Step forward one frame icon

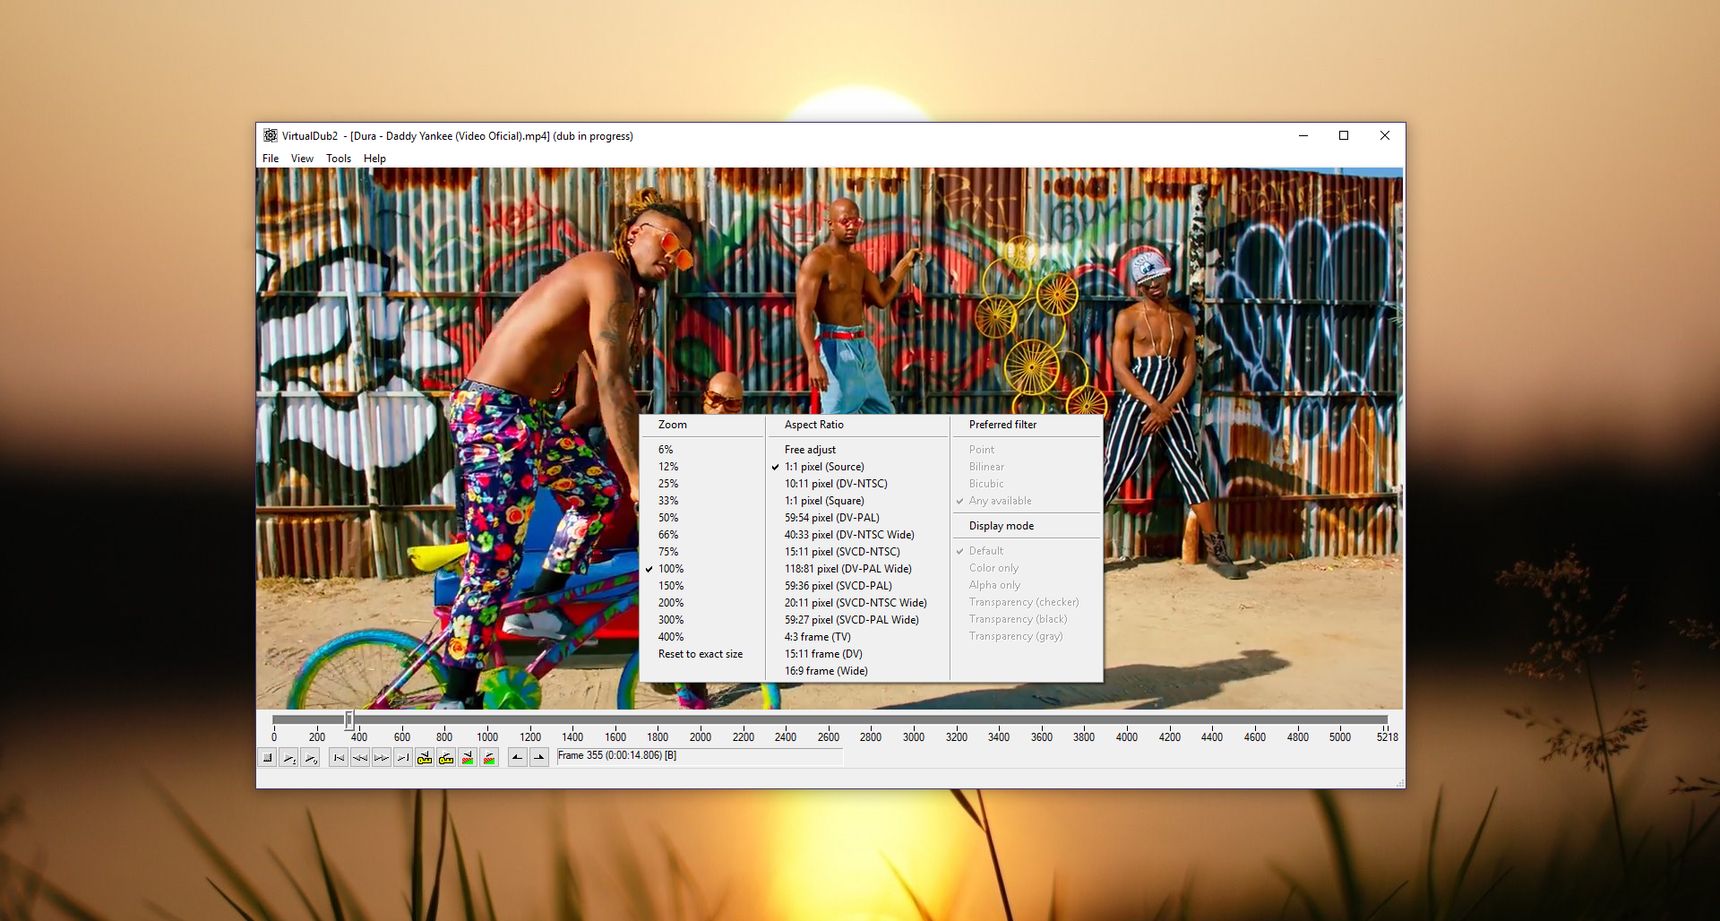coord(382,758)
